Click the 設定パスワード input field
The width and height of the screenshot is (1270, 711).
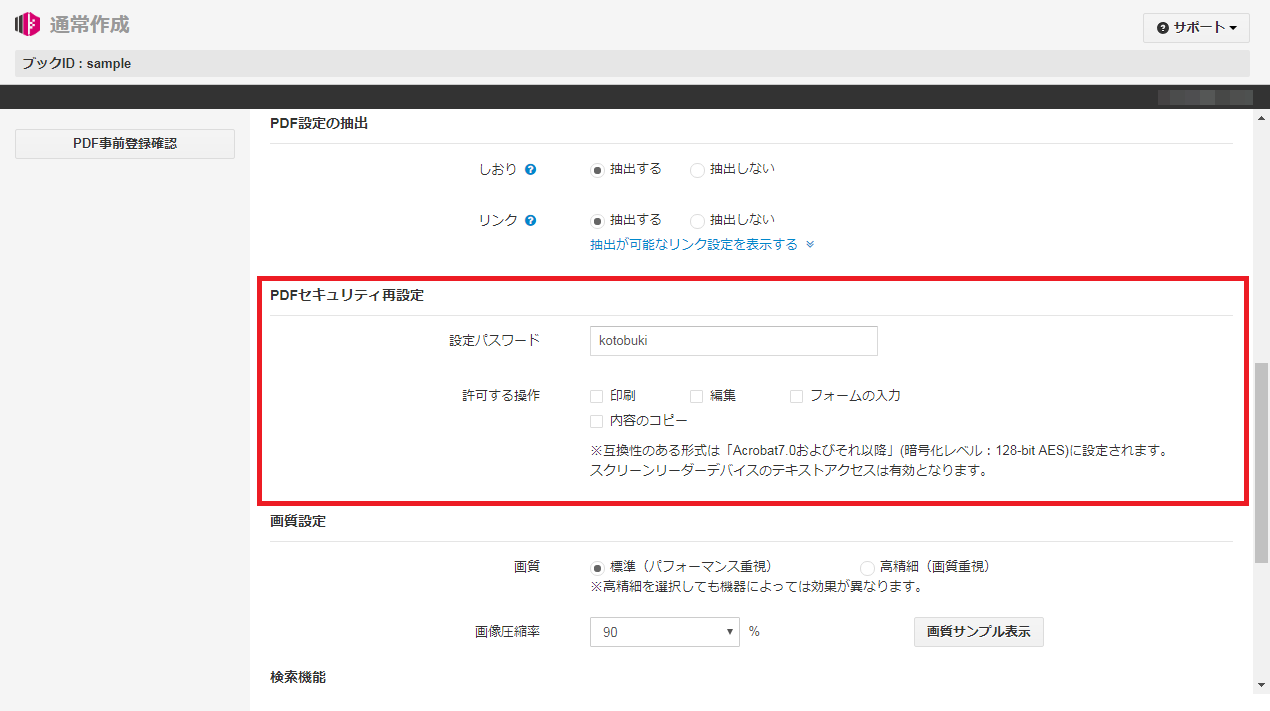(x=733, y=341)
